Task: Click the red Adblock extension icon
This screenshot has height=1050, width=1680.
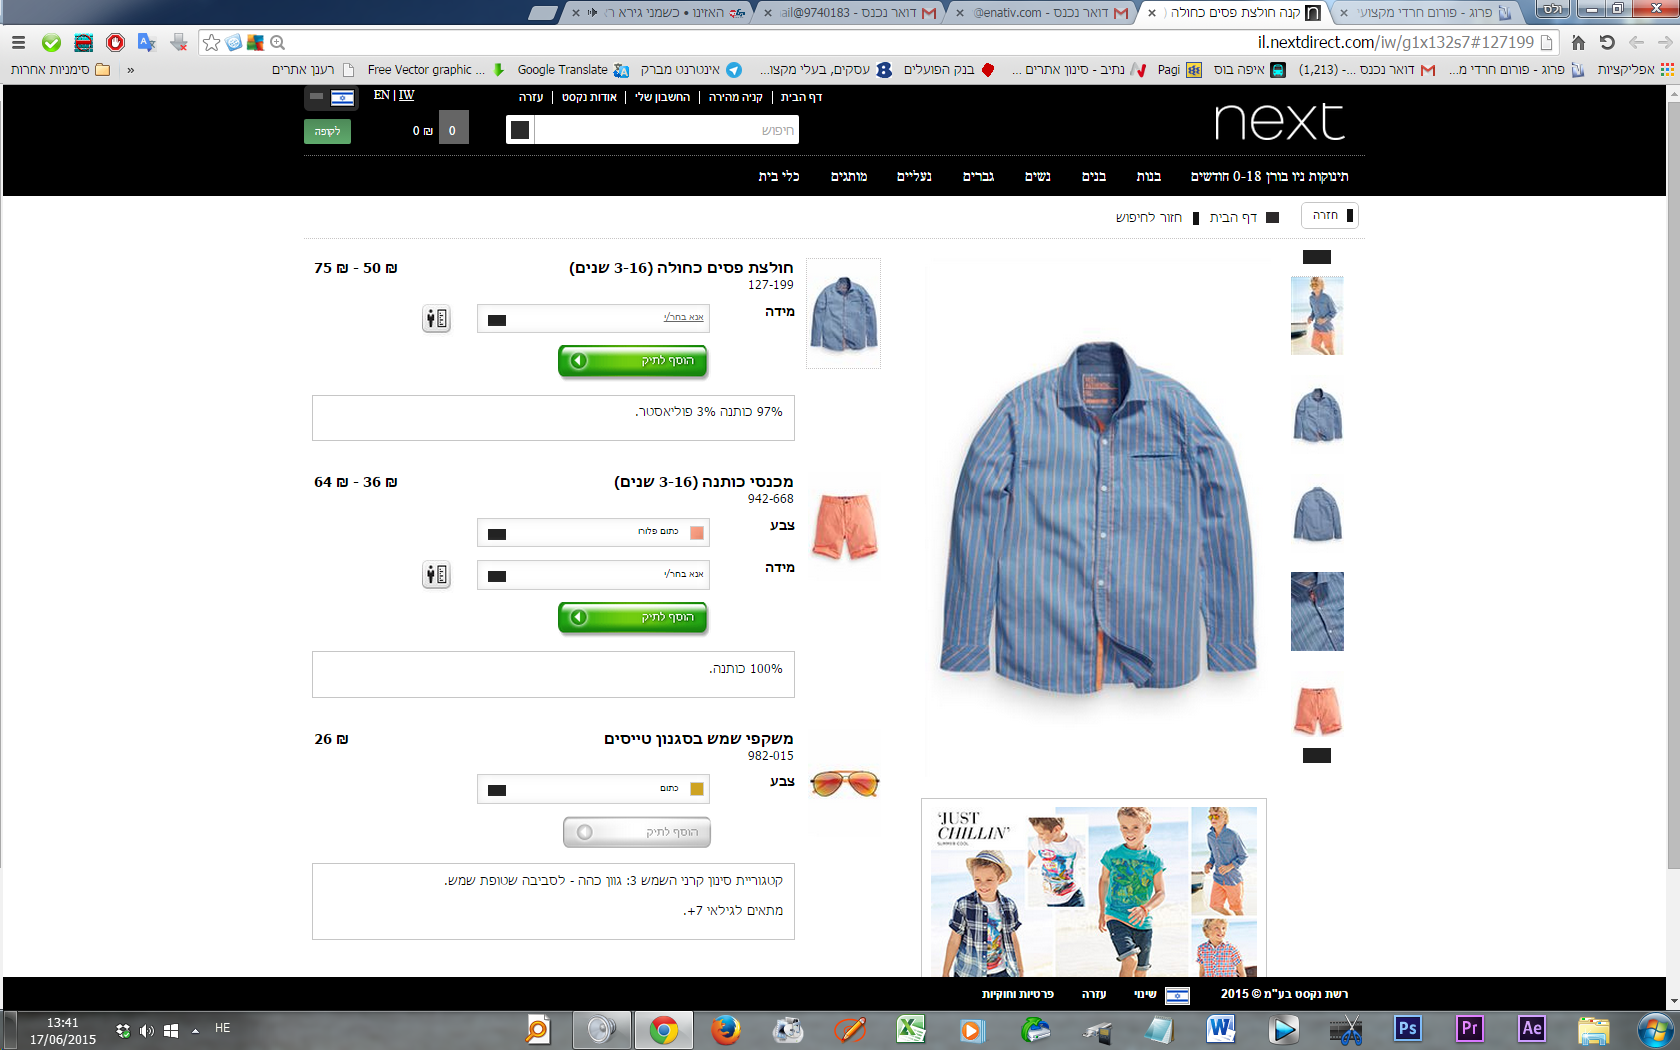Action: coord(115,42)
